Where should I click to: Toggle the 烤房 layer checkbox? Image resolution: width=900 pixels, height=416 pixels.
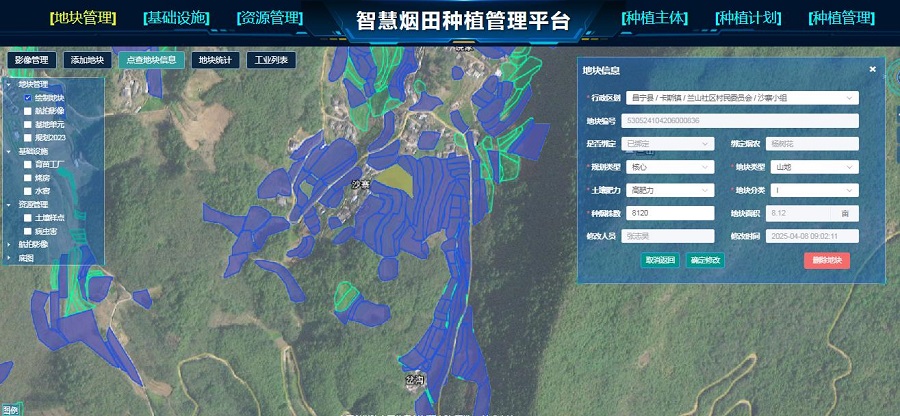tap(28, 177)
